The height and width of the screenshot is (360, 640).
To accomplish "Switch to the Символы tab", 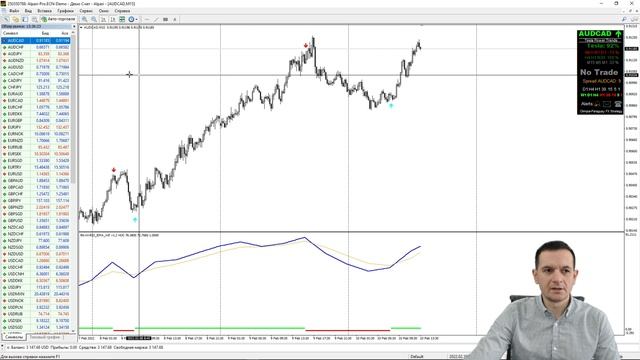I will pos(14,338).
